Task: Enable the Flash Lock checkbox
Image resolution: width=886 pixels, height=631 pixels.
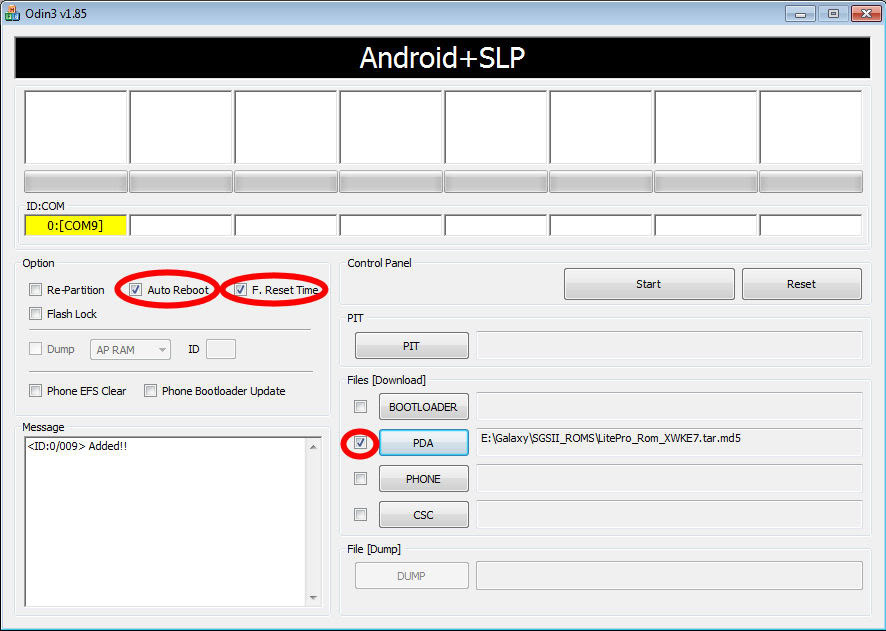Action: [36, 314]
